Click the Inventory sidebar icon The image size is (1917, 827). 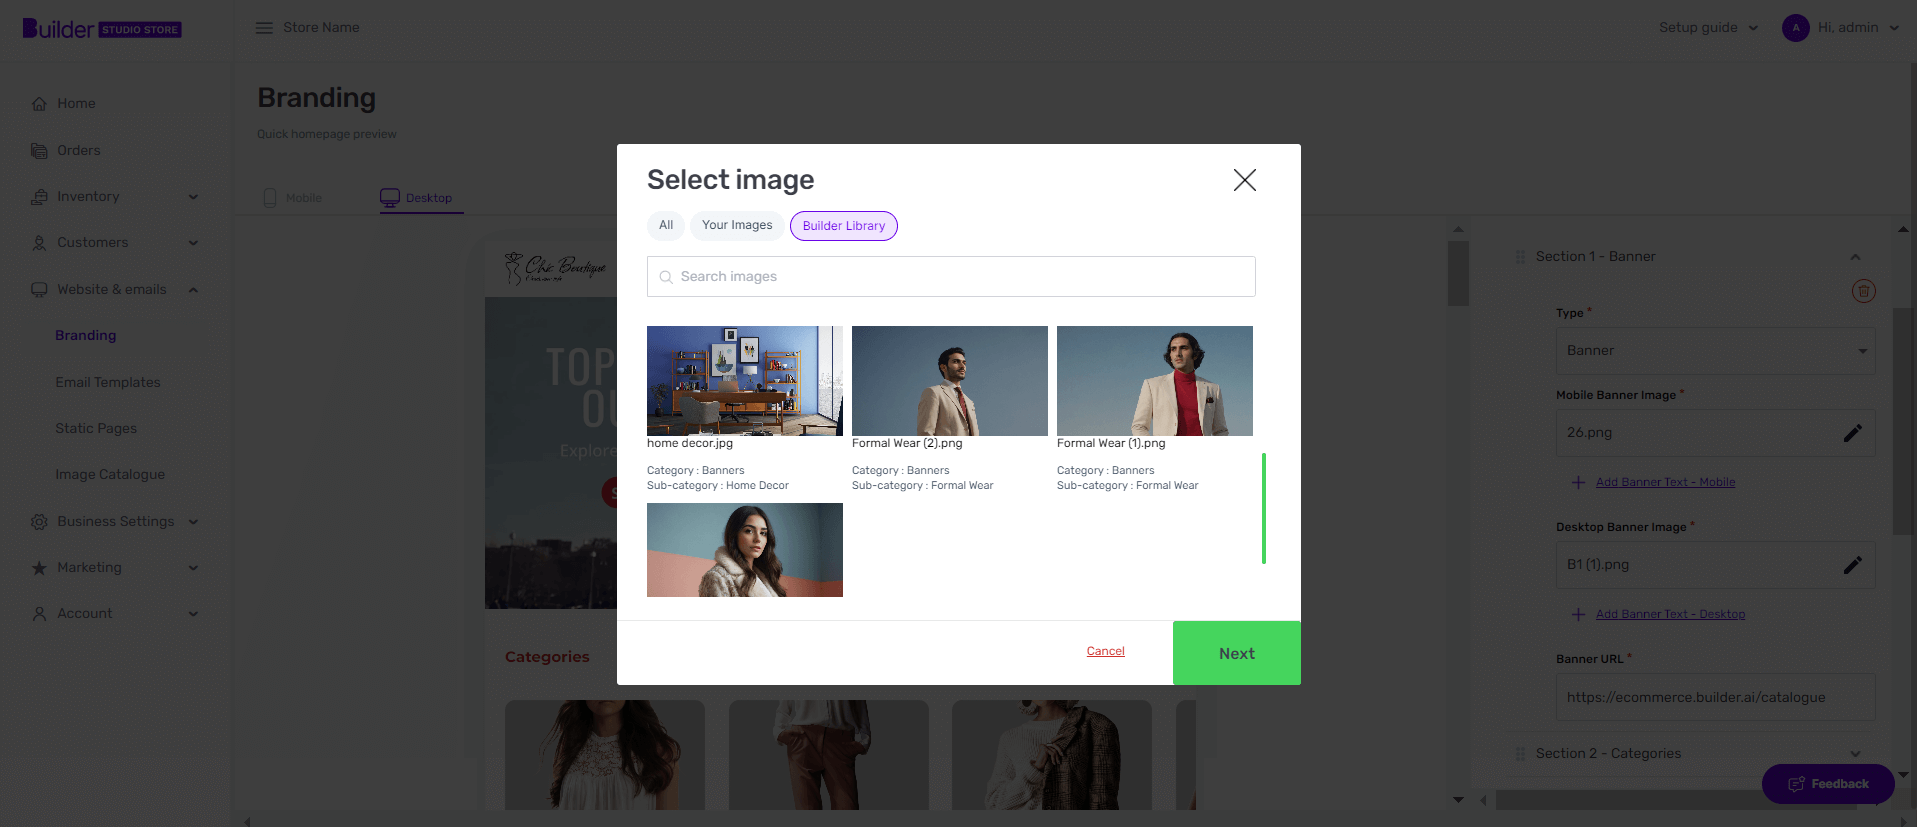point(39,197)
